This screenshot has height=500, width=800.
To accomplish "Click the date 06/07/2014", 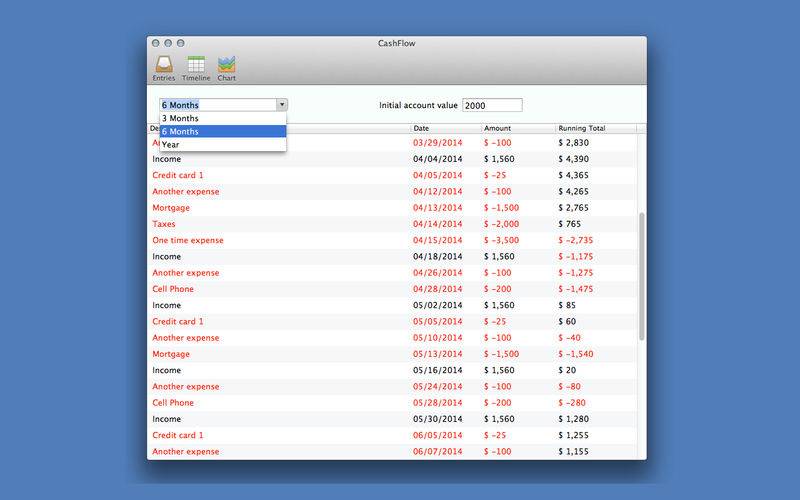I will click(x=437, y=452).
